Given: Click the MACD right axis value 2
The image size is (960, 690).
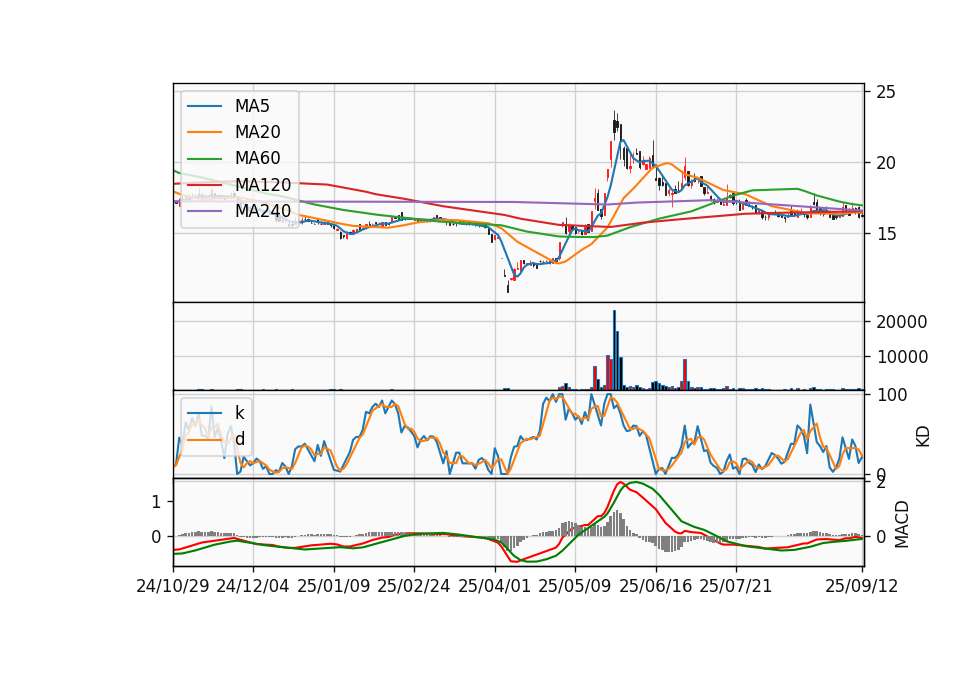Looking at the screenshot, I should coord(881,483).
